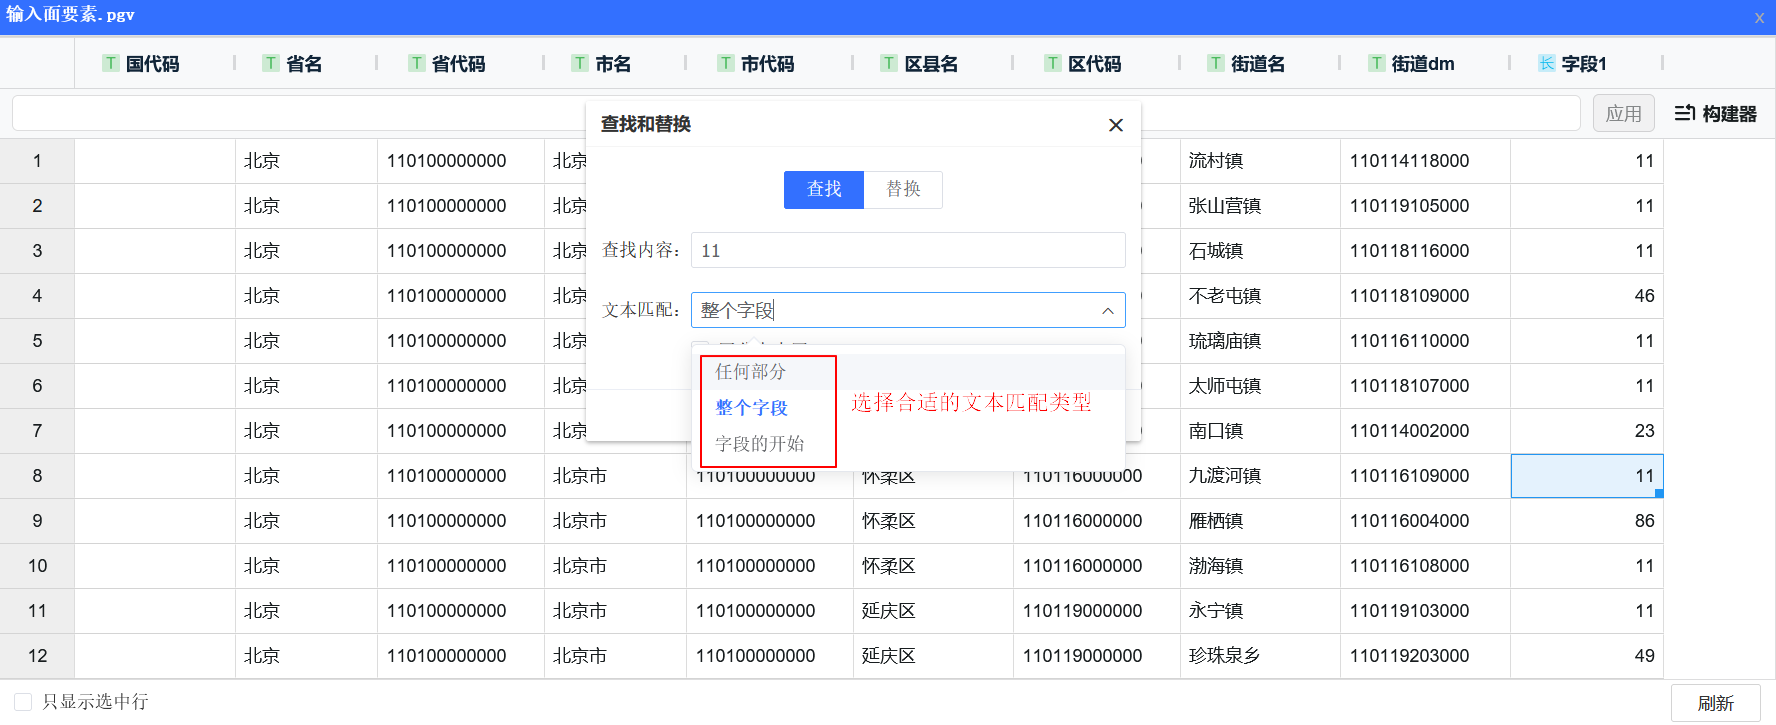1776x725 pixels.
Task: Enable the 只显示选中行 checkbox
Action: pos(23,702)
